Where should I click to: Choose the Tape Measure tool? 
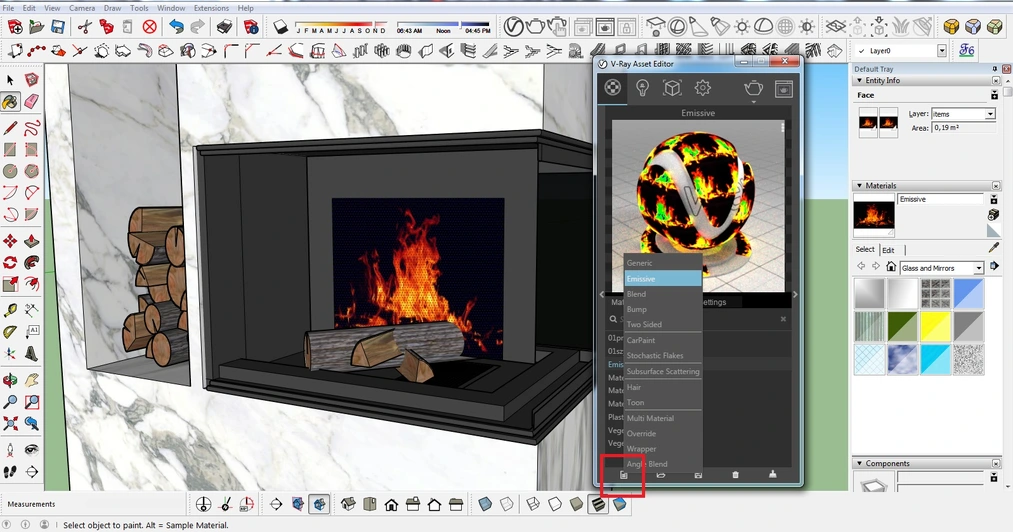pos(10,311)
